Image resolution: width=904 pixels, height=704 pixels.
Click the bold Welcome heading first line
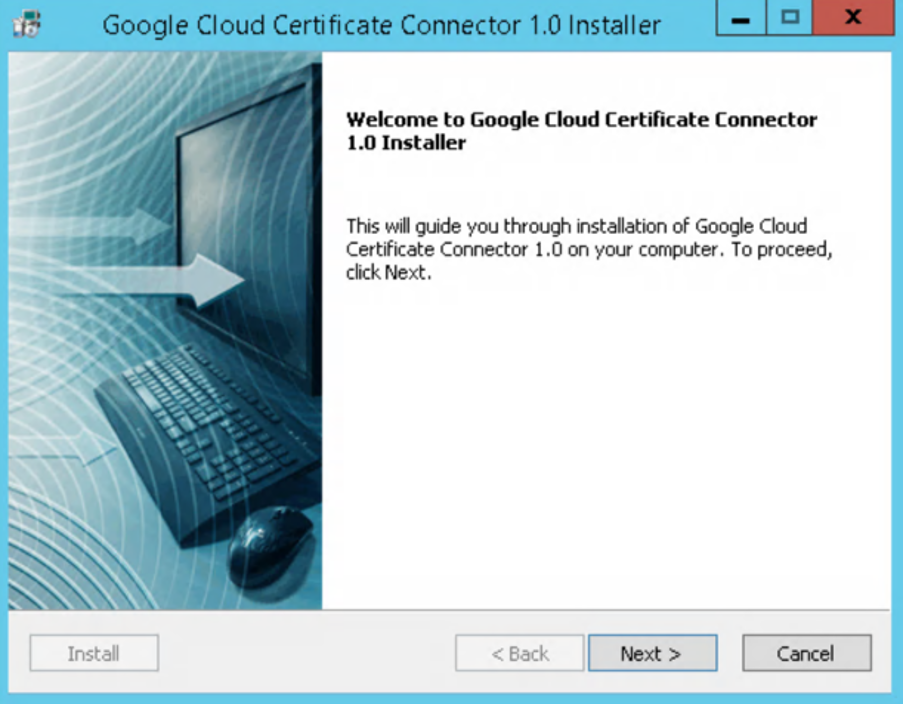pyautogui.click(x=581, y=120)
